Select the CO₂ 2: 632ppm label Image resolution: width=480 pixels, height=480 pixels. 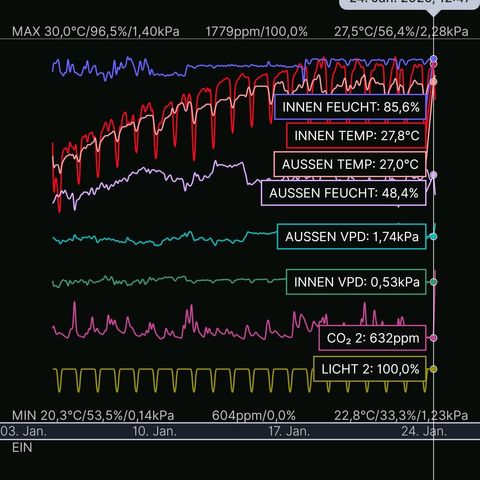click(x=373, y=338)
